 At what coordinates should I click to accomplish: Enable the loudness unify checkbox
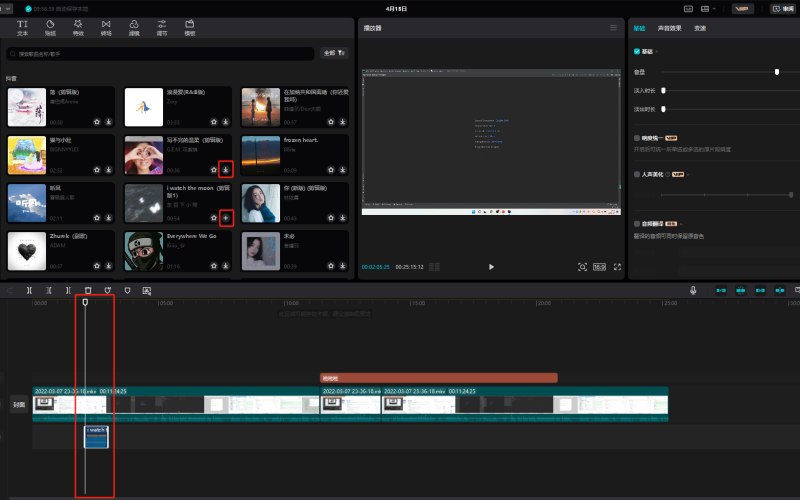(637, 138)
